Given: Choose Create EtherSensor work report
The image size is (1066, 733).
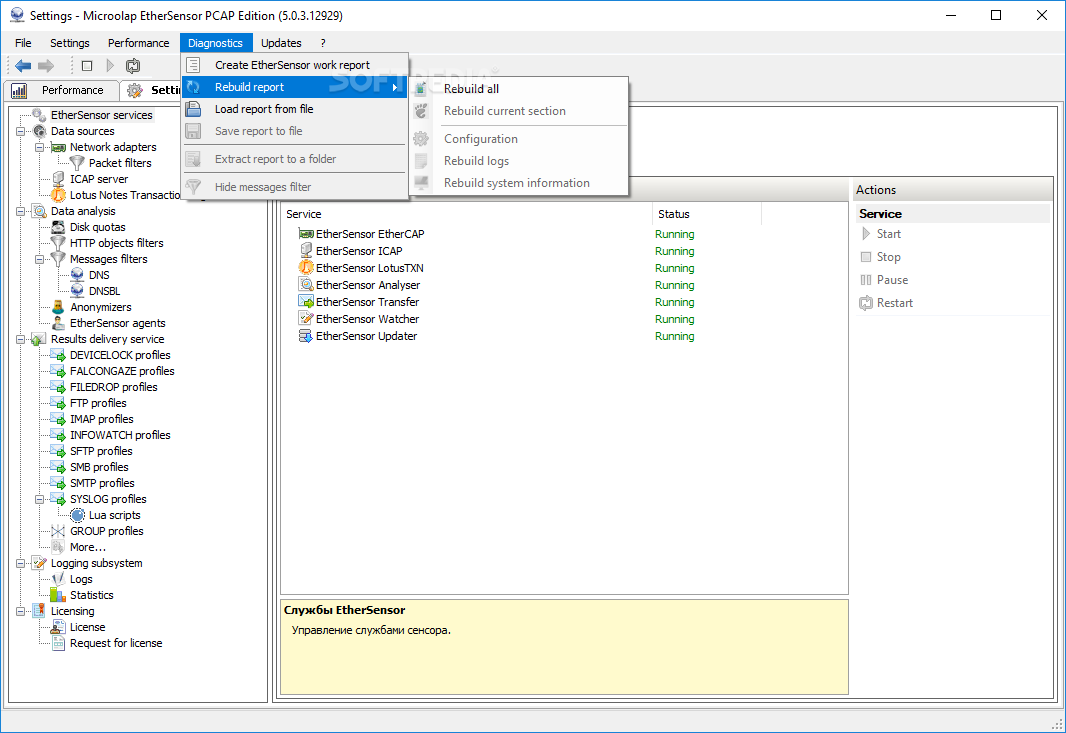Looking at the screenshot, I should tap(294, 65).
